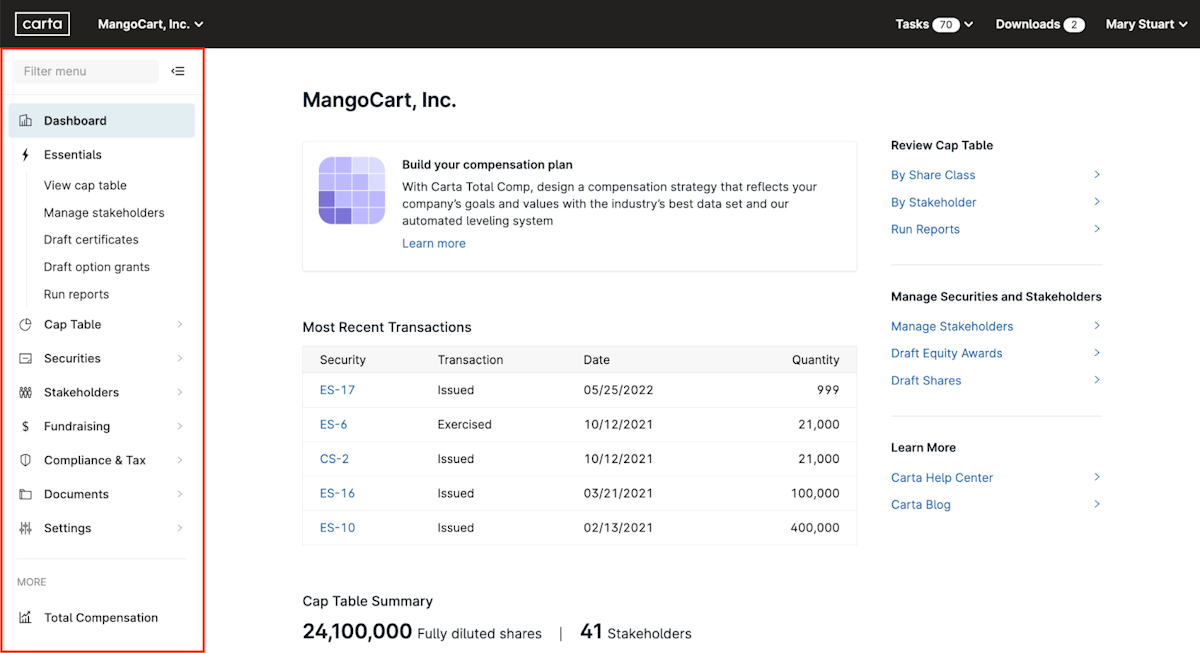
Task: Select the Stakeholders people icon
Action: coord(24,392)
